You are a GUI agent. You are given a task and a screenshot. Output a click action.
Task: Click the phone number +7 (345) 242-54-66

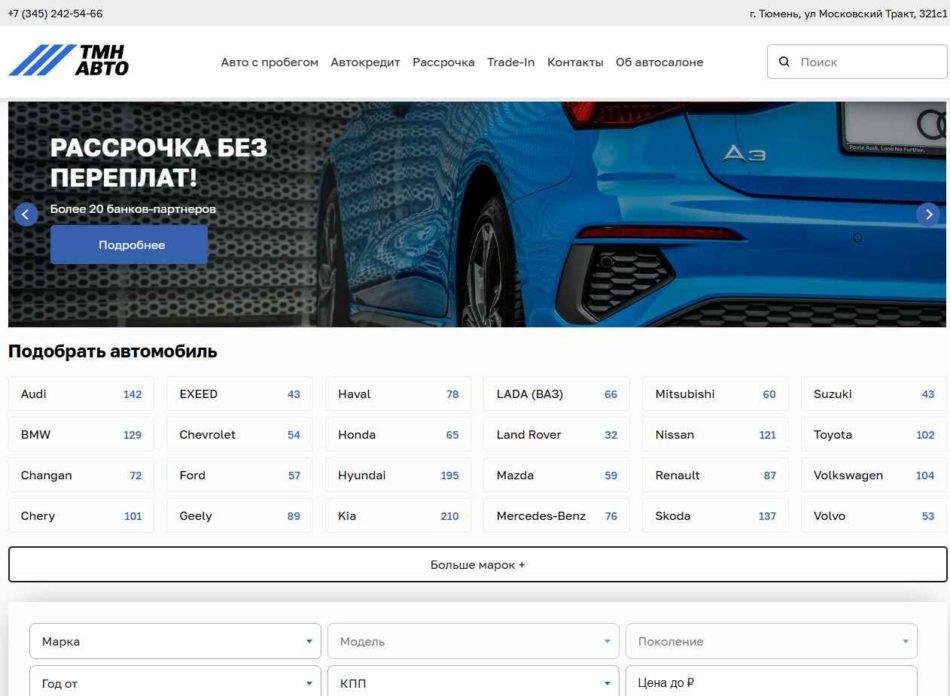[55, 13]
